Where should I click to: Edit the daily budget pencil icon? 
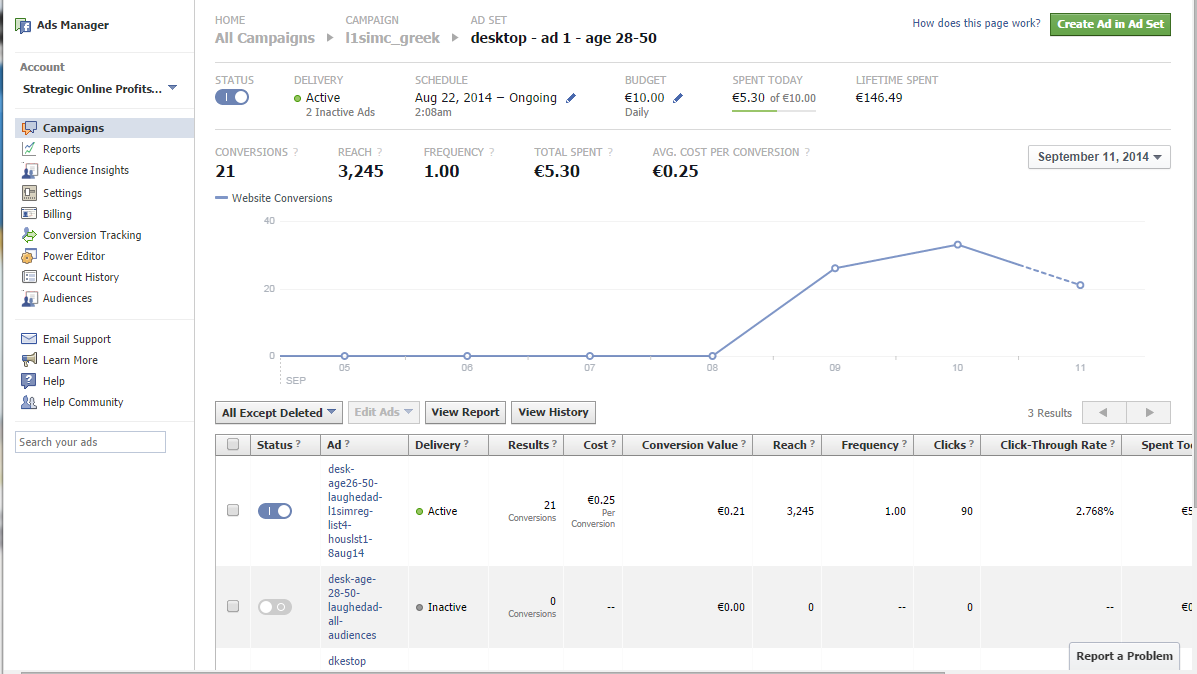pos(678,98)
